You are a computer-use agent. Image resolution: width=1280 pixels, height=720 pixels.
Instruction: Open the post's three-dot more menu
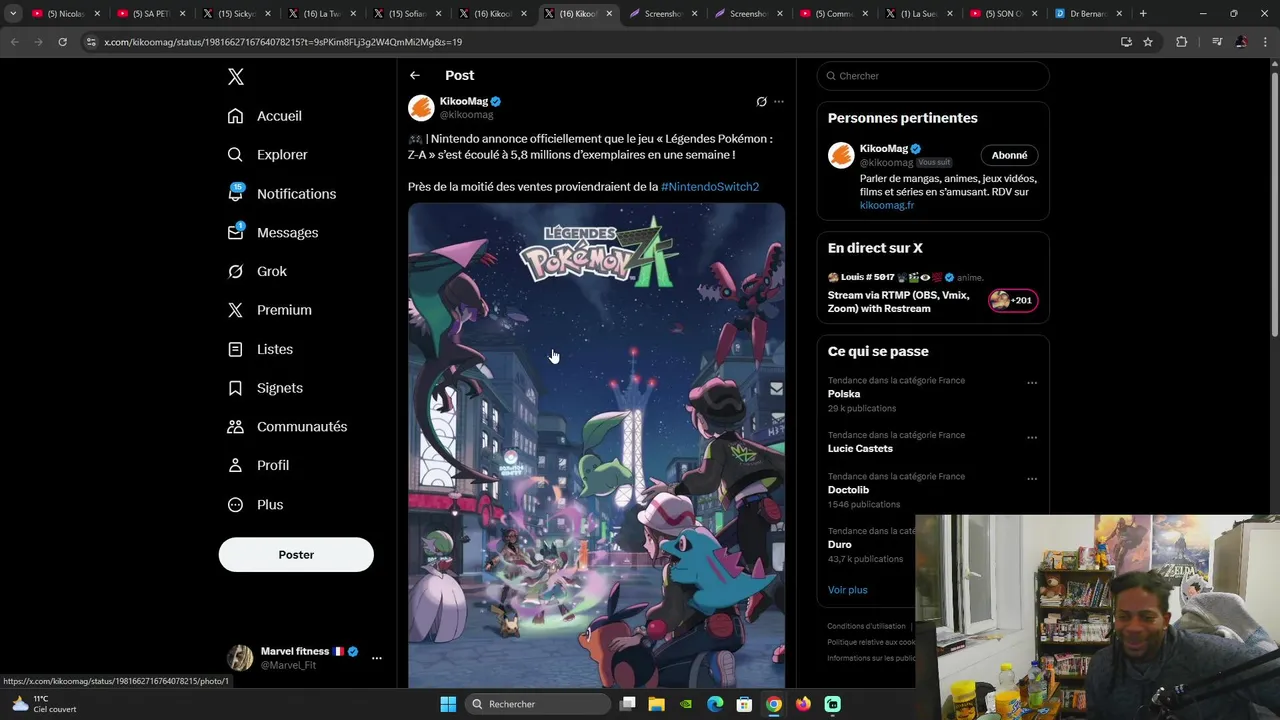[779, 102]
